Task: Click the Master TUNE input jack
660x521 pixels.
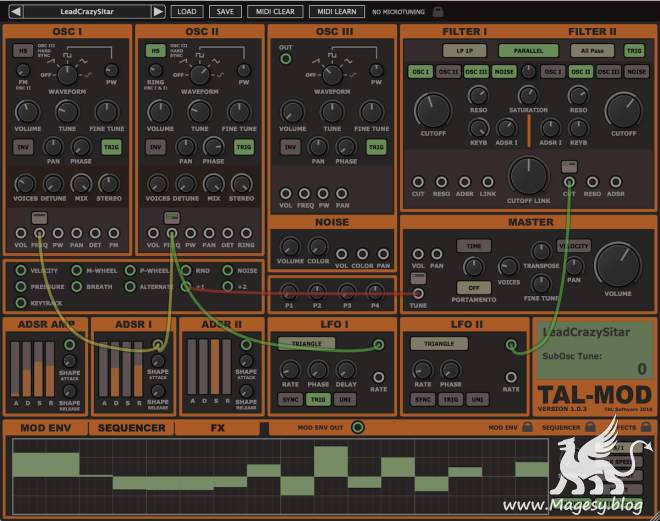Action: pyautogui.click(x=418, y=293)
